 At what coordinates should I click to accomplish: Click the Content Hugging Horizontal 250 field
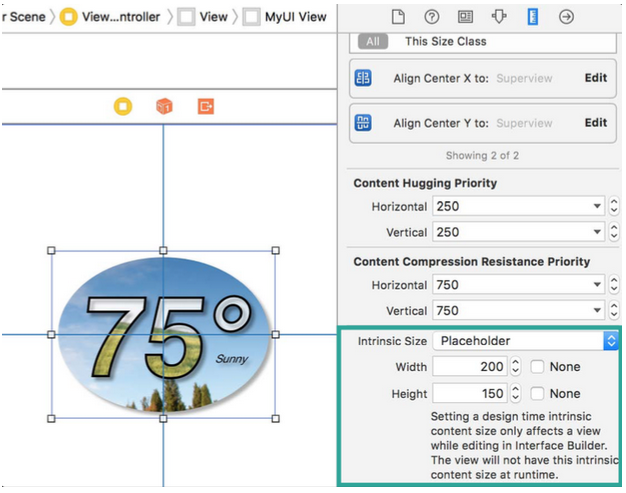pos(518,206)
